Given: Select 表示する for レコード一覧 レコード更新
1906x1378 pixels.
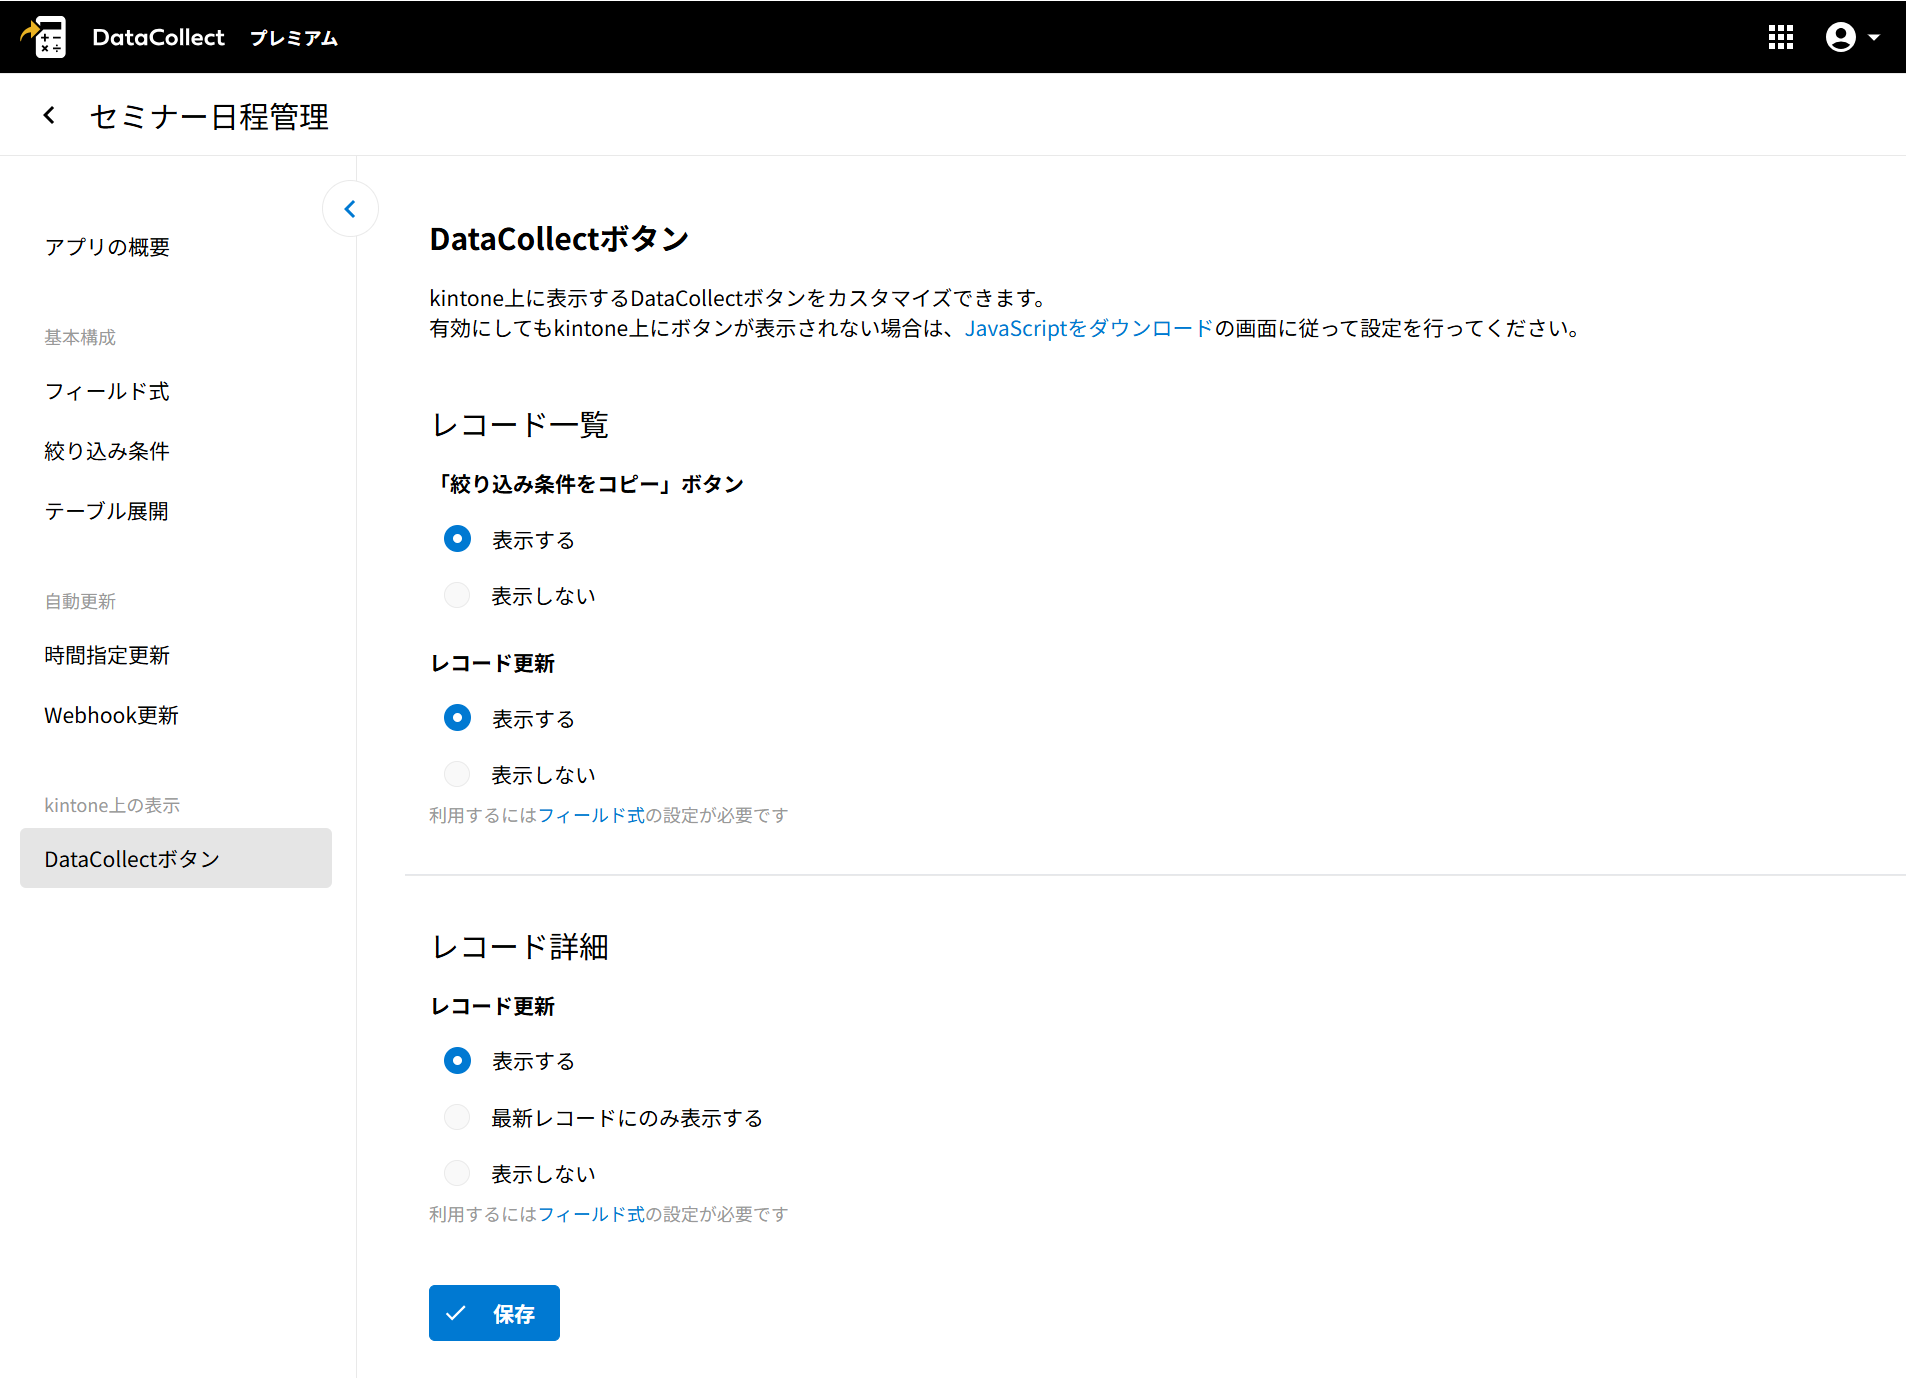Looking at the screenshot, I should coord(457,718).
